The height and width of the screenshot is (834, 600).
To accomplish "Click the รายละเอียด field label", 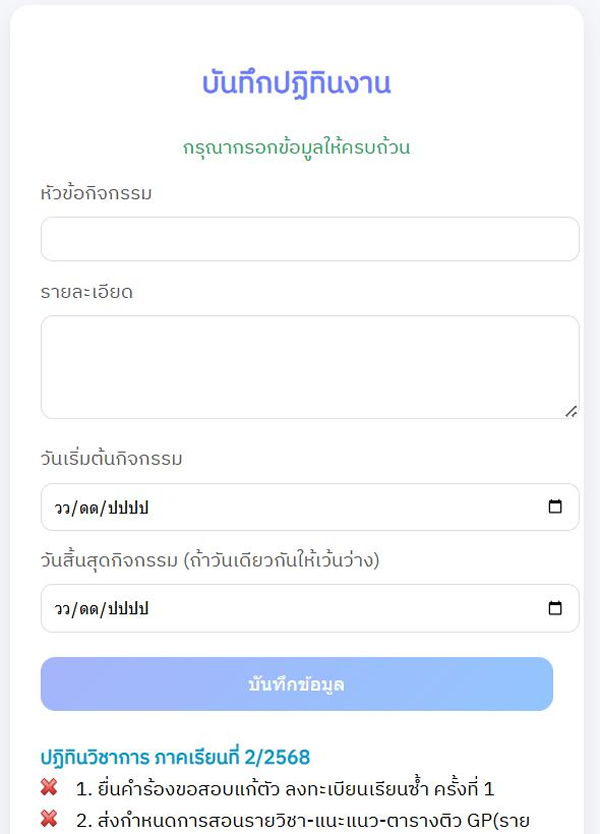I will pos(87,293).
